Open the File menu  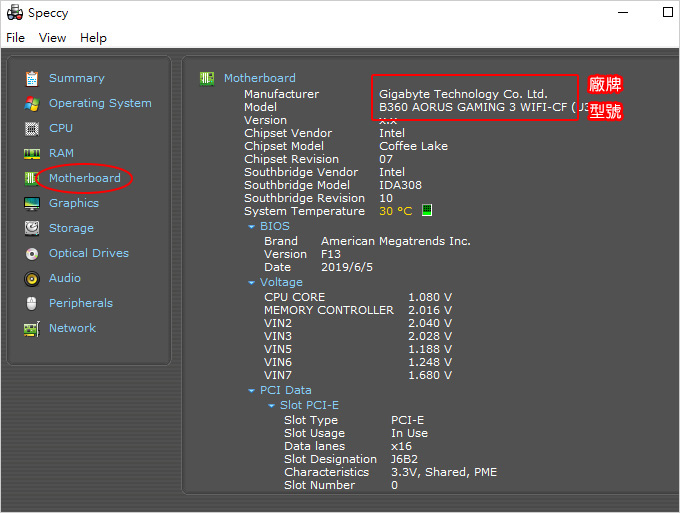tap(15, 38)
